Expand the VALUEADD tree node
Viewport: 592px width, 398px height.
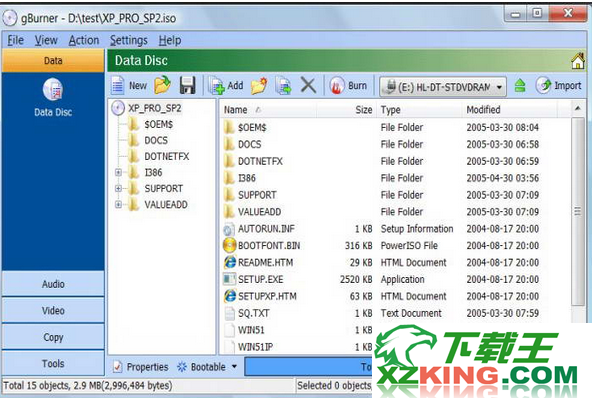coord(118,205)
